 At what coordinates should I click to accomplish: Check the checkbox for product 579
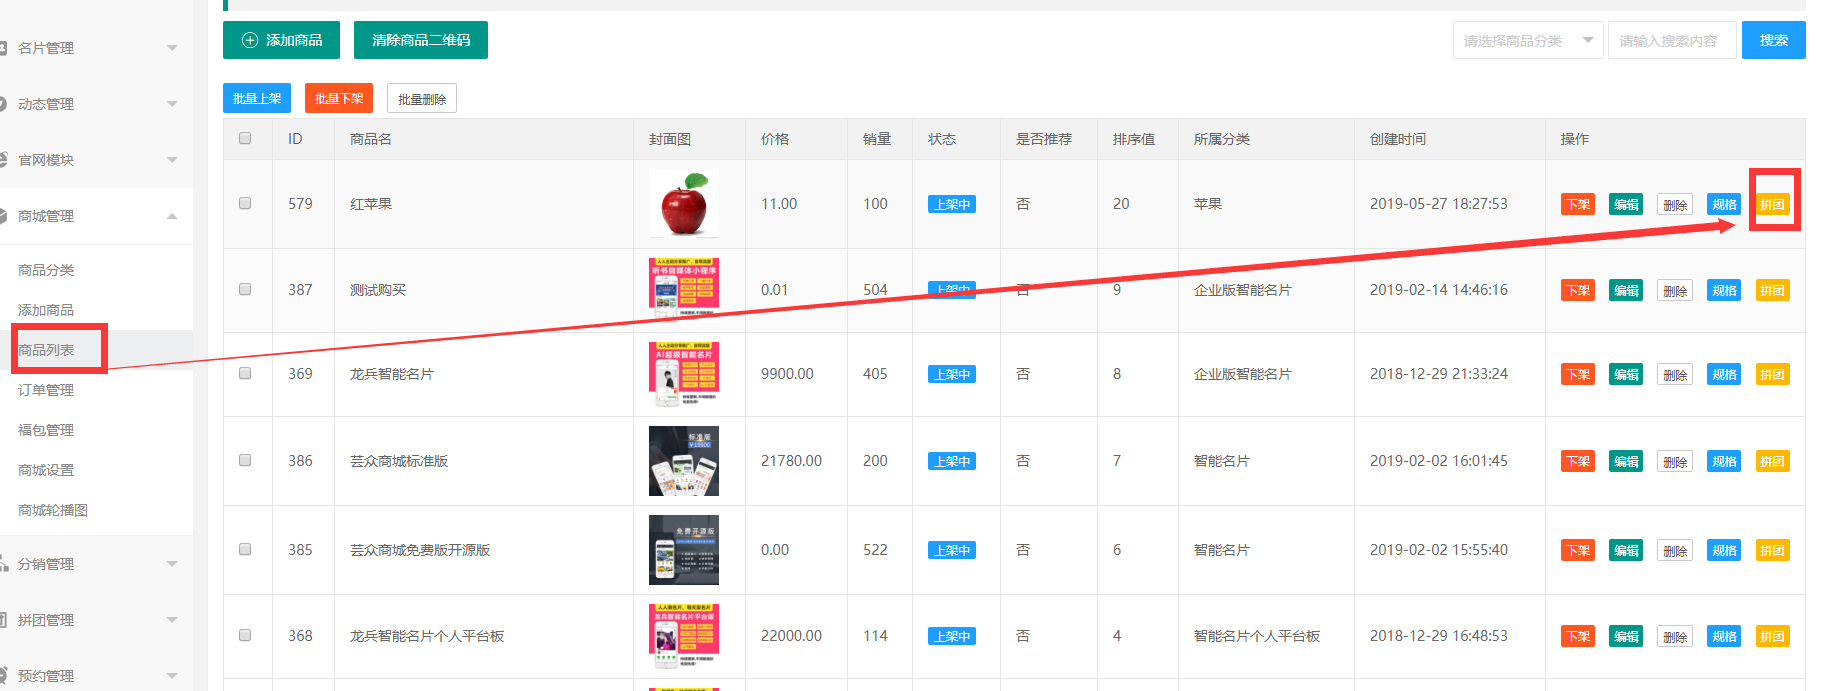(x=245, y=203)
